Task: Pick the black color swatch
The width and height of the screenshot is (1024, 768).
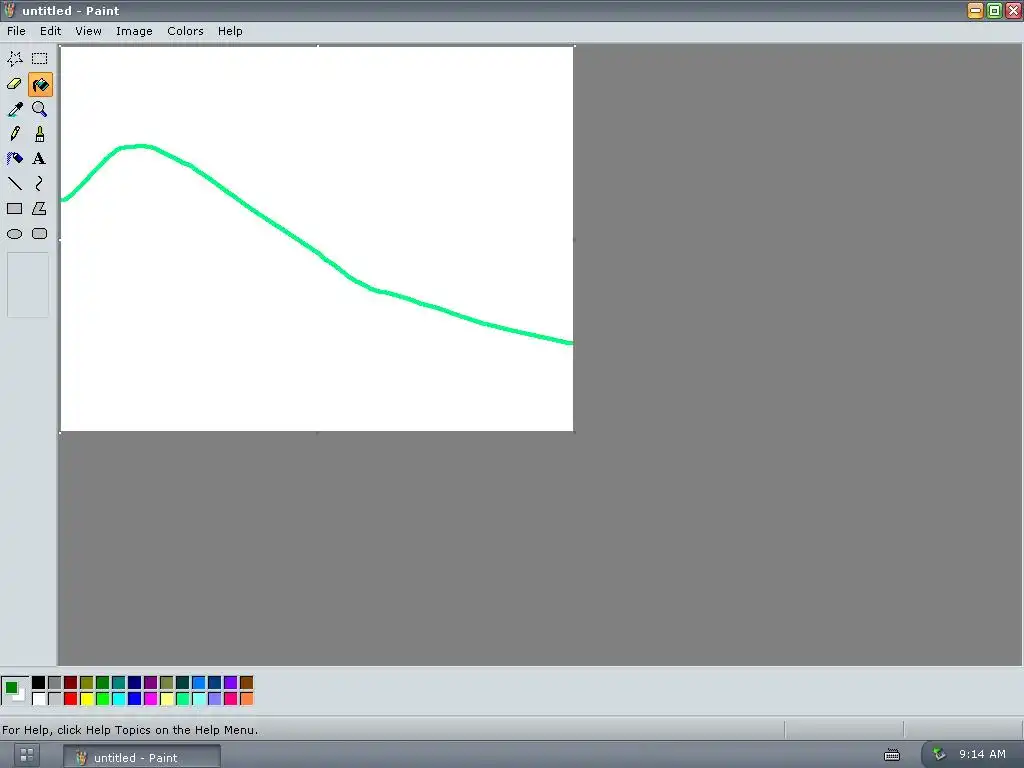Action: [39, 682]
